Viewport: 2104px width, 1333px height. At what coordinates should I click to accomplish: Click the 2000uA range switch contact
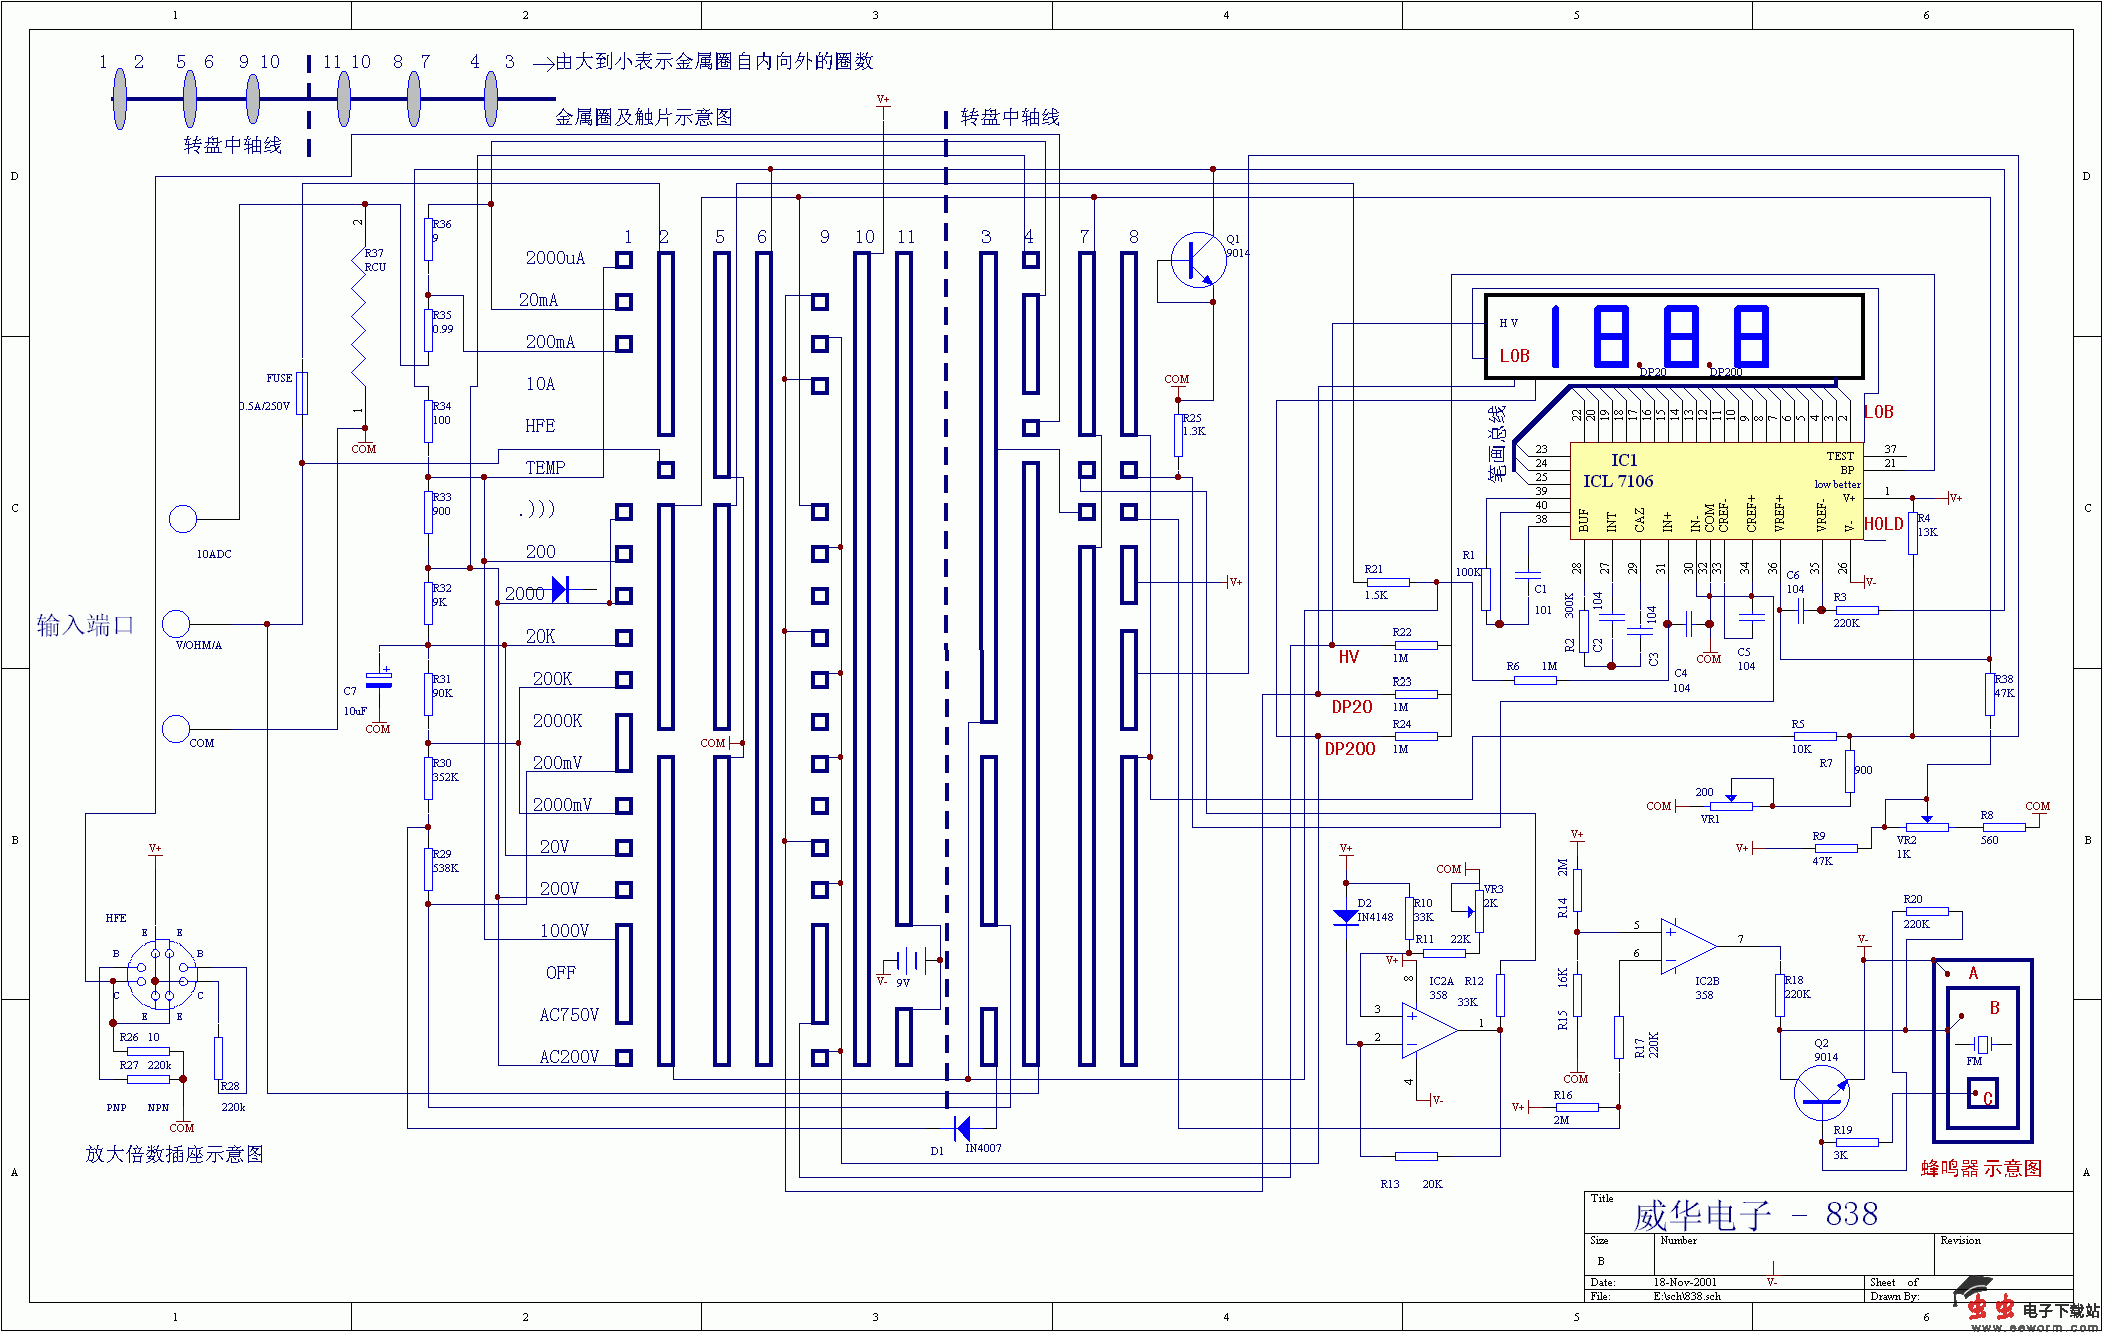pyautogui.click(x=623, y=260)
